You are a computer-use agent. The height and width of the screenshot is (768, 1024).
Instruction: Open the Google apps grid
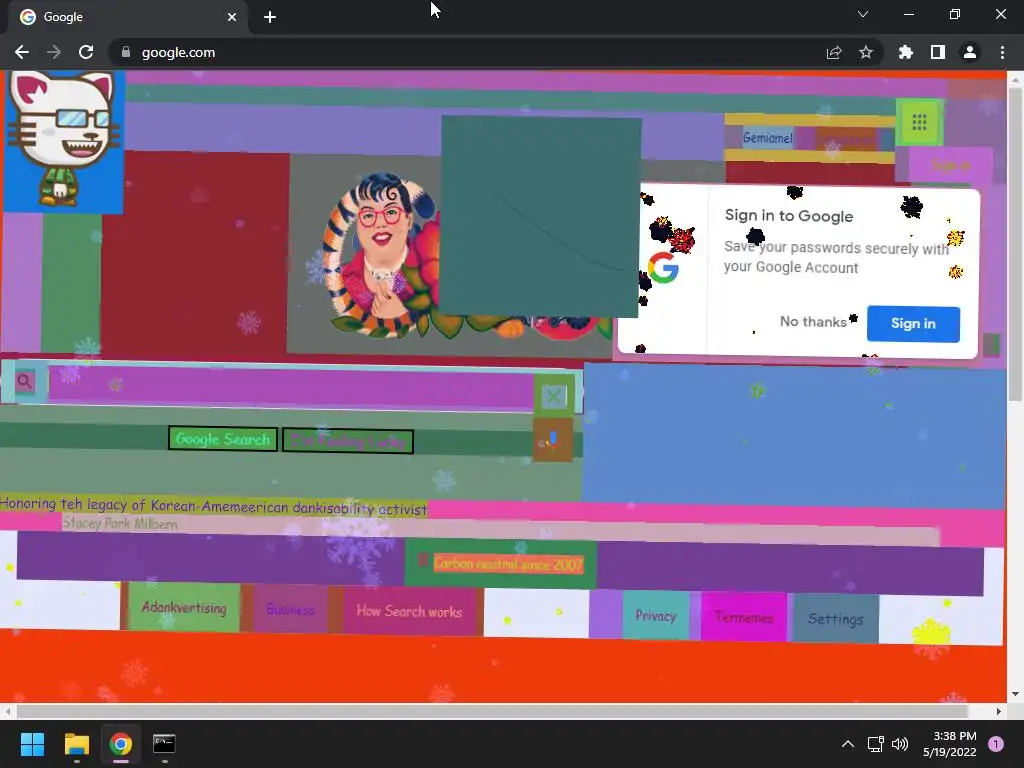coord(920,122)
